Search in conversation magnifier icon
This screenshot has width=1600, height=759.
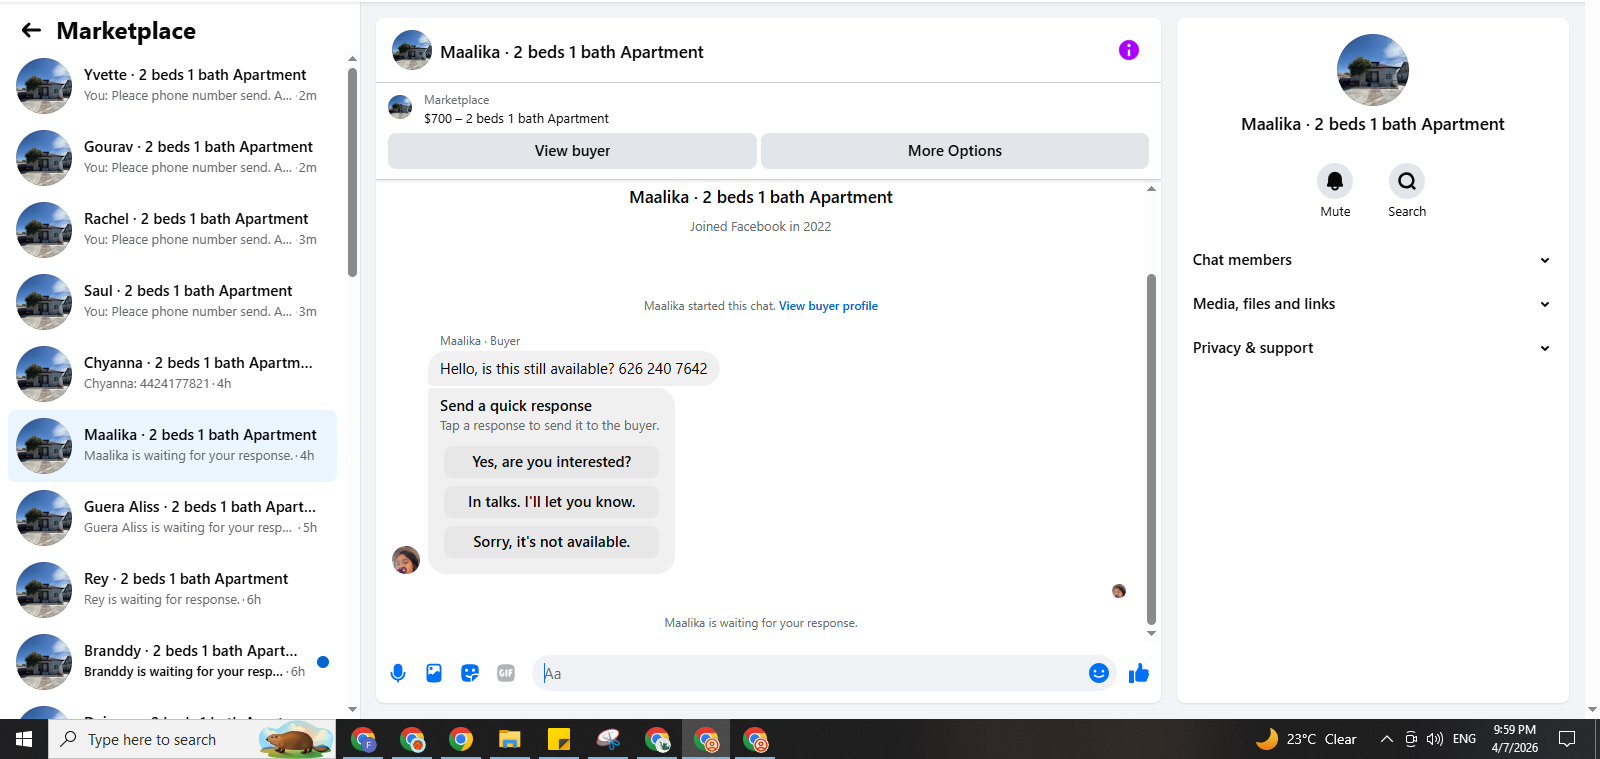(x=1407, y=181)
